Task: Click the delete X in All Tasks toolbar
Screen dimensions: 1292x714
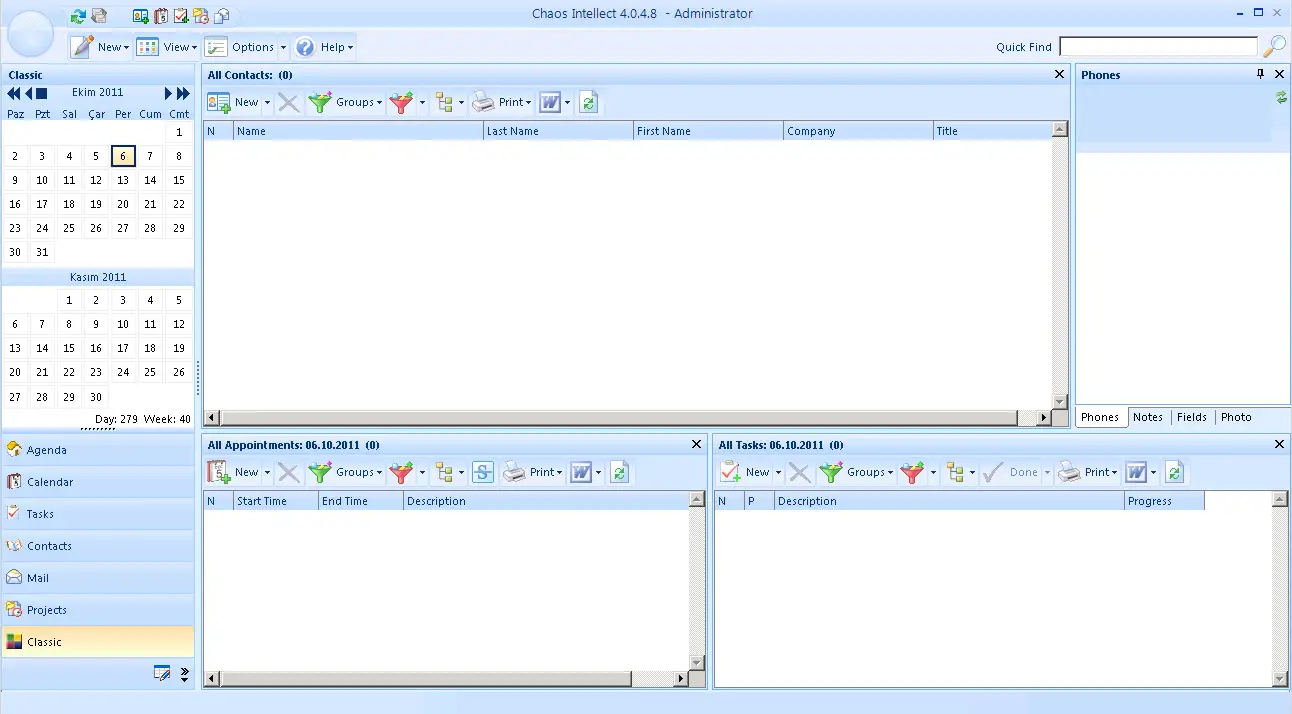Action: click(800, 472)
